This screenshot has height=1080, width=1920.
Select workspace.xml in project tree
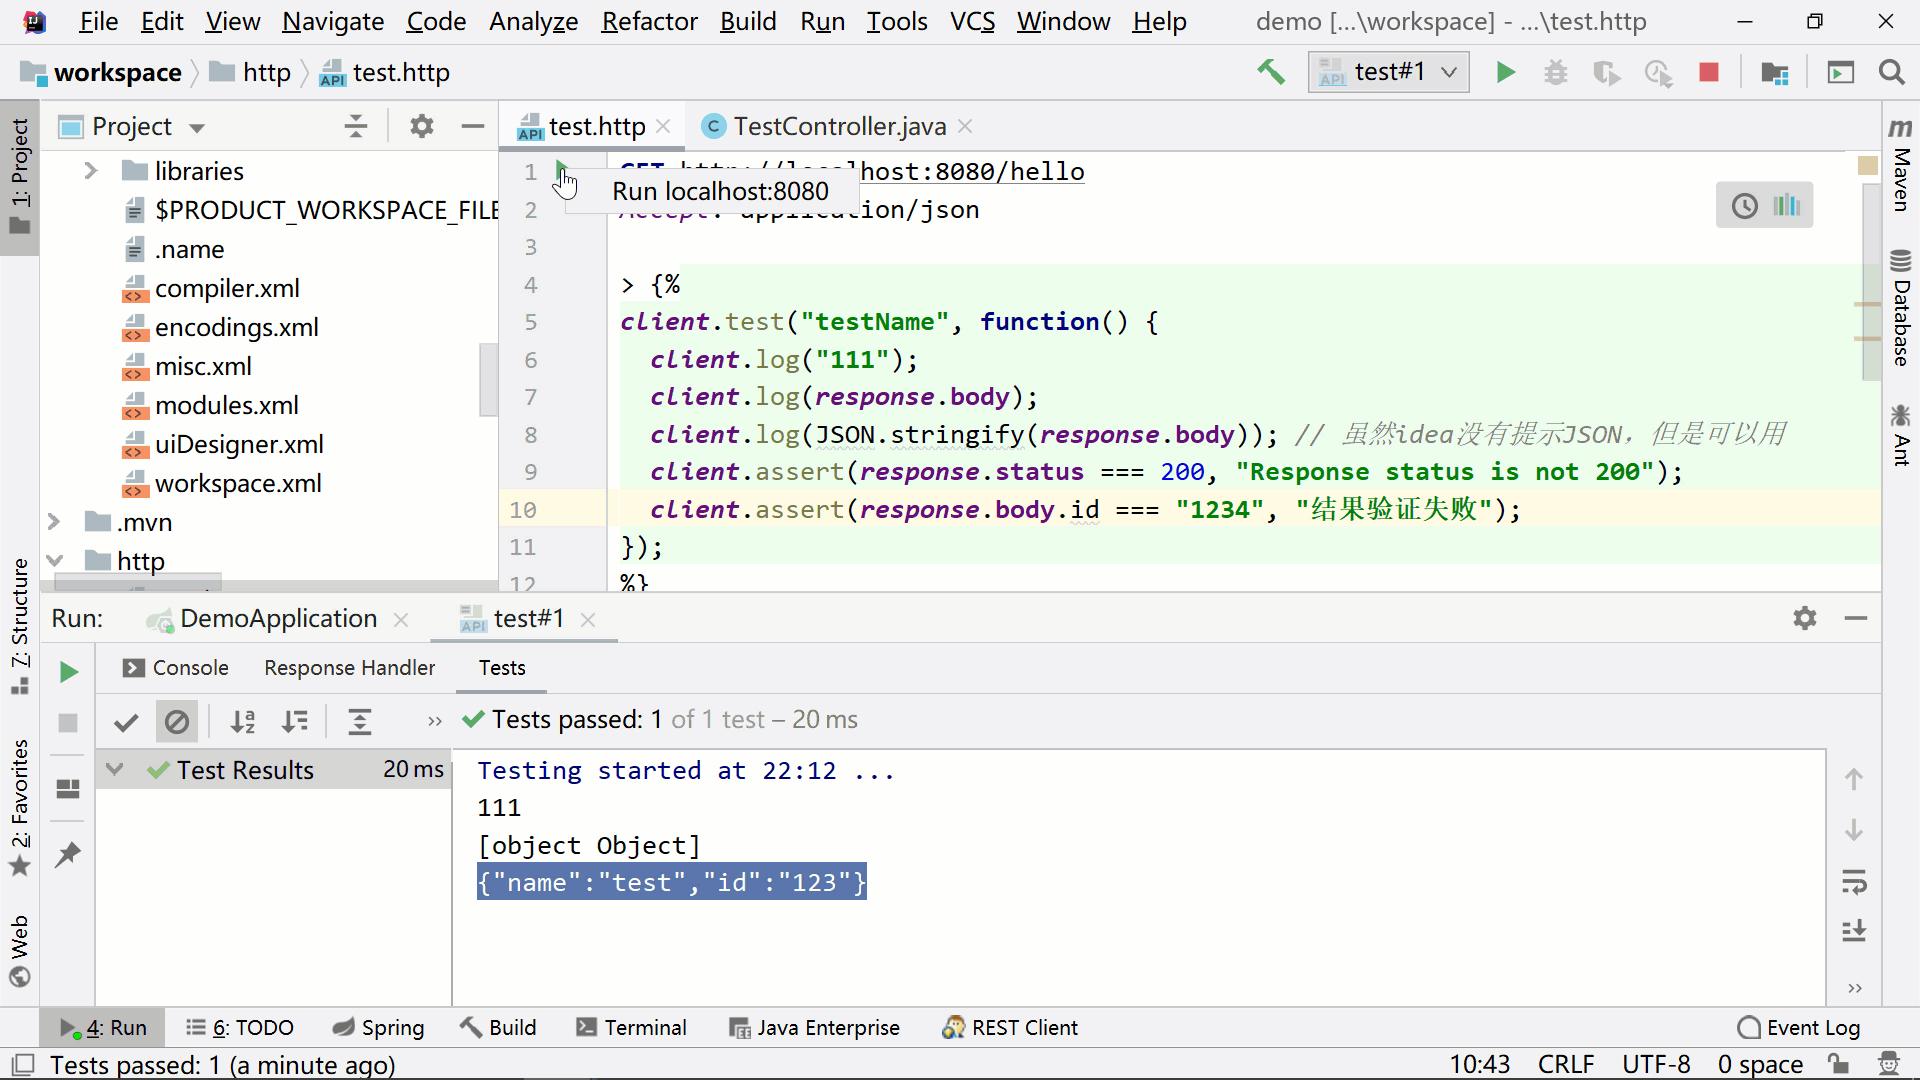[238, 484]
